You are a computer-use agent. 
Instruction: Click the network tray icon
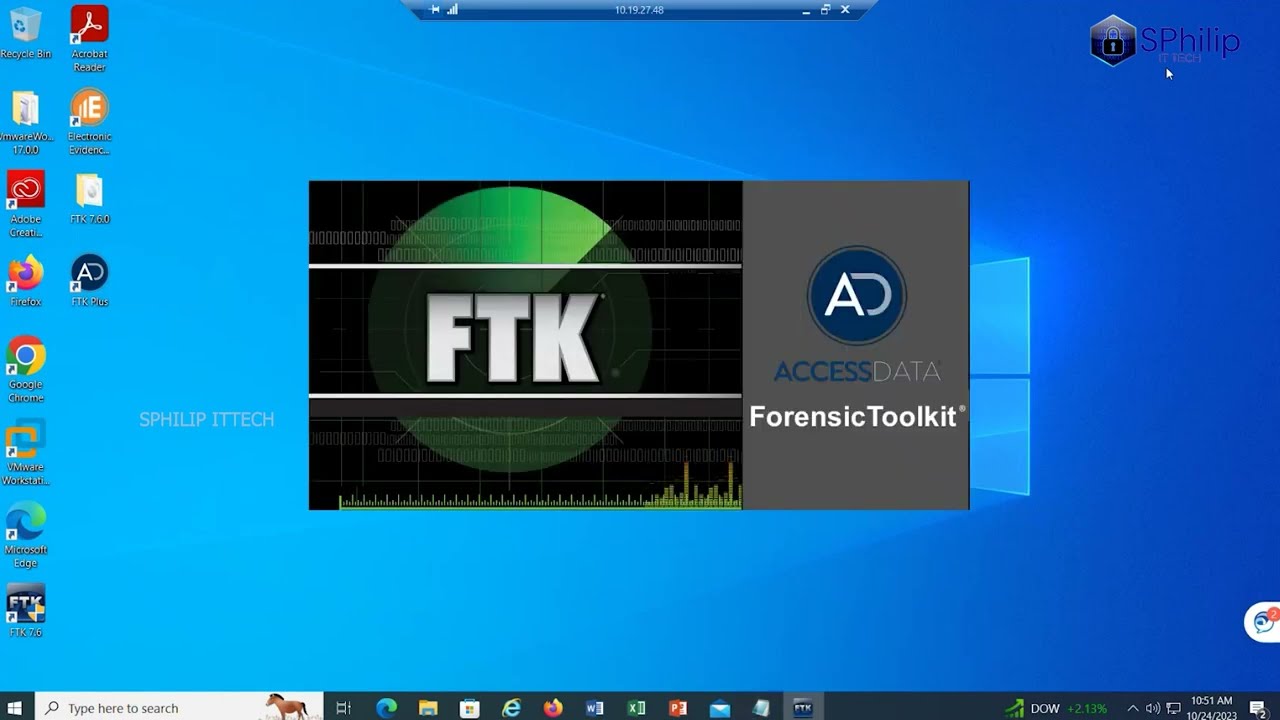coord(1173,708)
